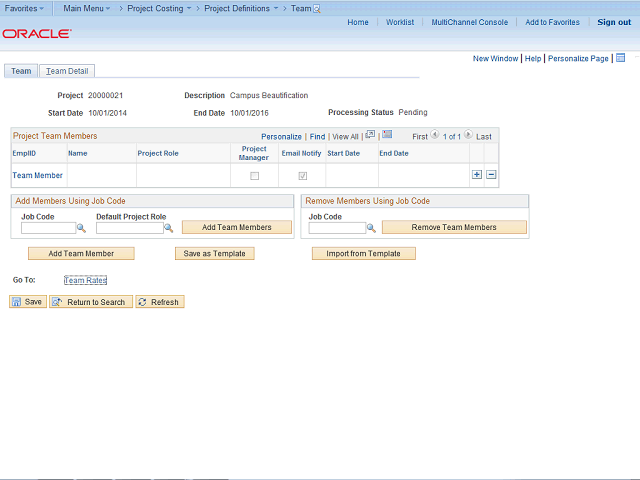This screenshot has width=640, height=480.
Task: Click the page info icon beside Personalize Page
Action: pyautogui.click(x=620, y=58)
